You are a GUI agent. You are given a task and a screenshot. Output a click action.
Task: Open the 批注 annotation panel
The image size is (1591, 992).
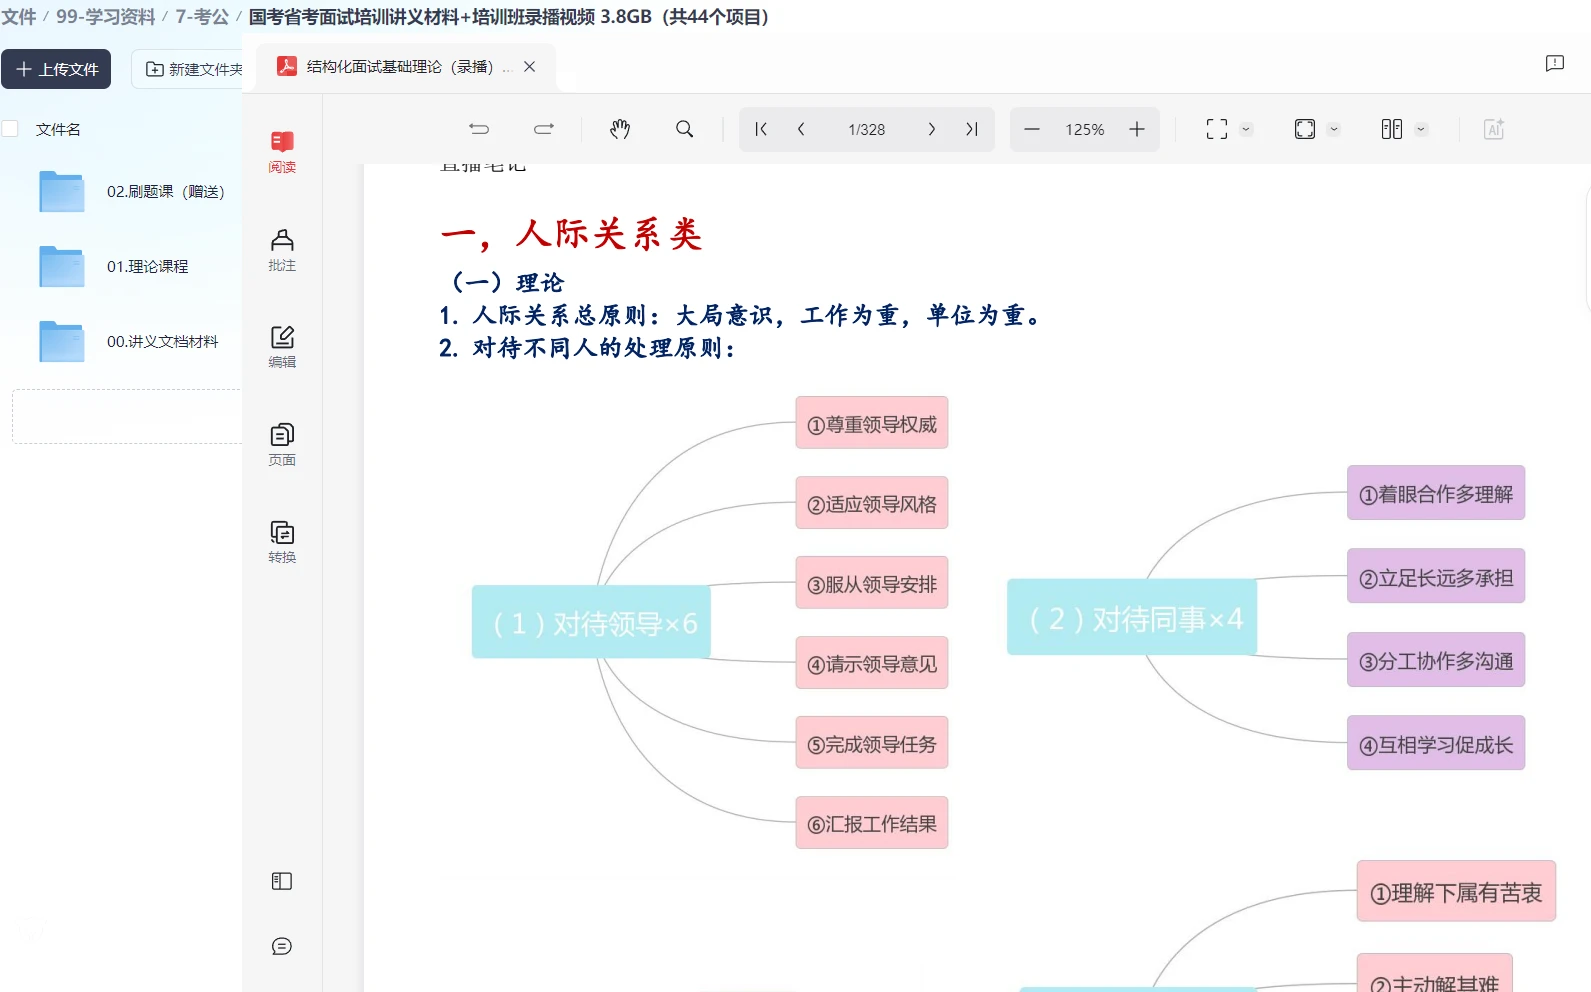tap(282, 250)
